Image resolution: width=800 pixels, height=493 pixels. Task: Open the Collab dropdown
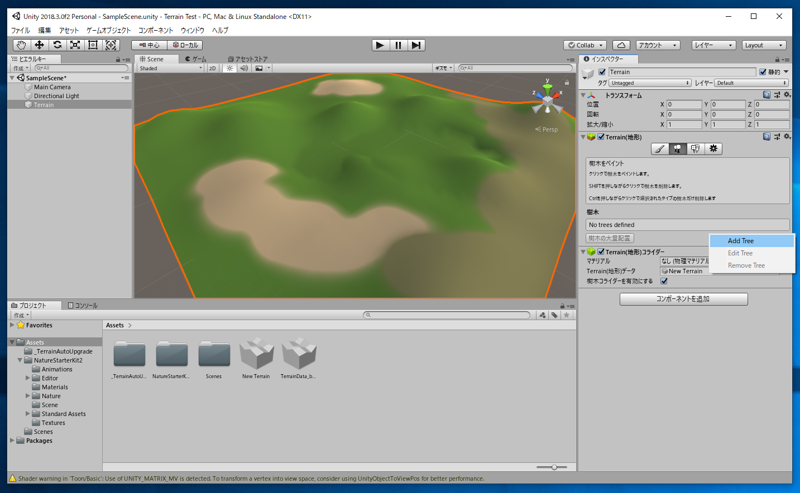585,45
